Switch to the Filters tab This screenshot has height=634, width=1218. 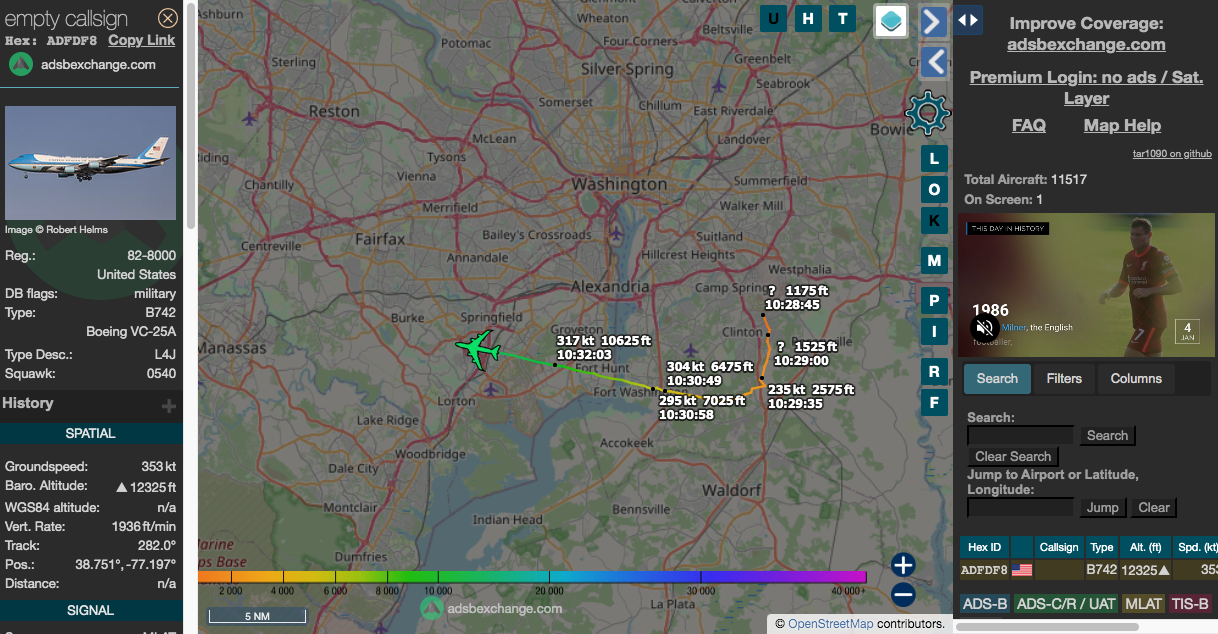[1064, 379]
